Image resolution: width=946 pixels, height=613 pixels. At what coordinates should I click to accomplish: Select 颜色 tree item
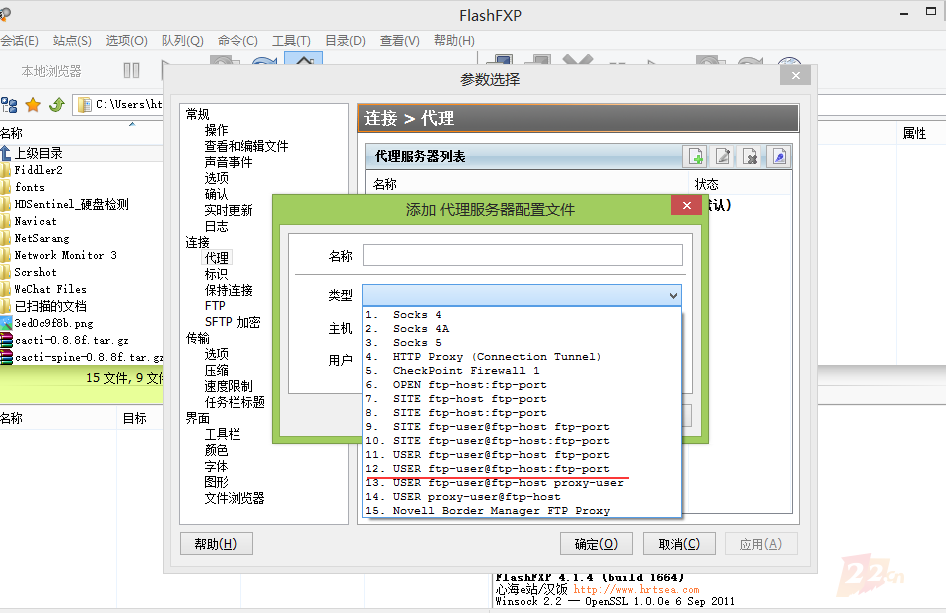tap(216, 450)
